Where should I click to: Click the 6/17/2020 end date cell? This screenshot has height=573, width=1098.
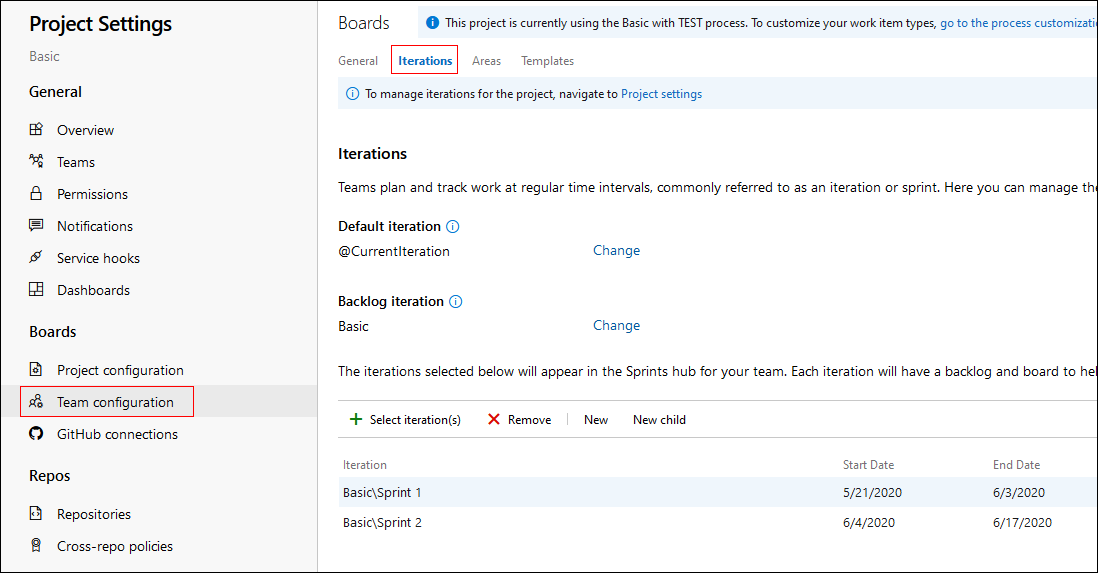(1022, 523)
